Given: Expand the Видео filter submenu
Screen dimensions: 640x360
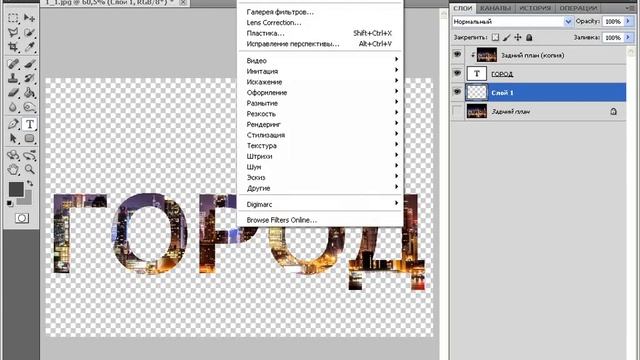Looking at the screenshot, I should pyautogui.click(x=320, y=60).
